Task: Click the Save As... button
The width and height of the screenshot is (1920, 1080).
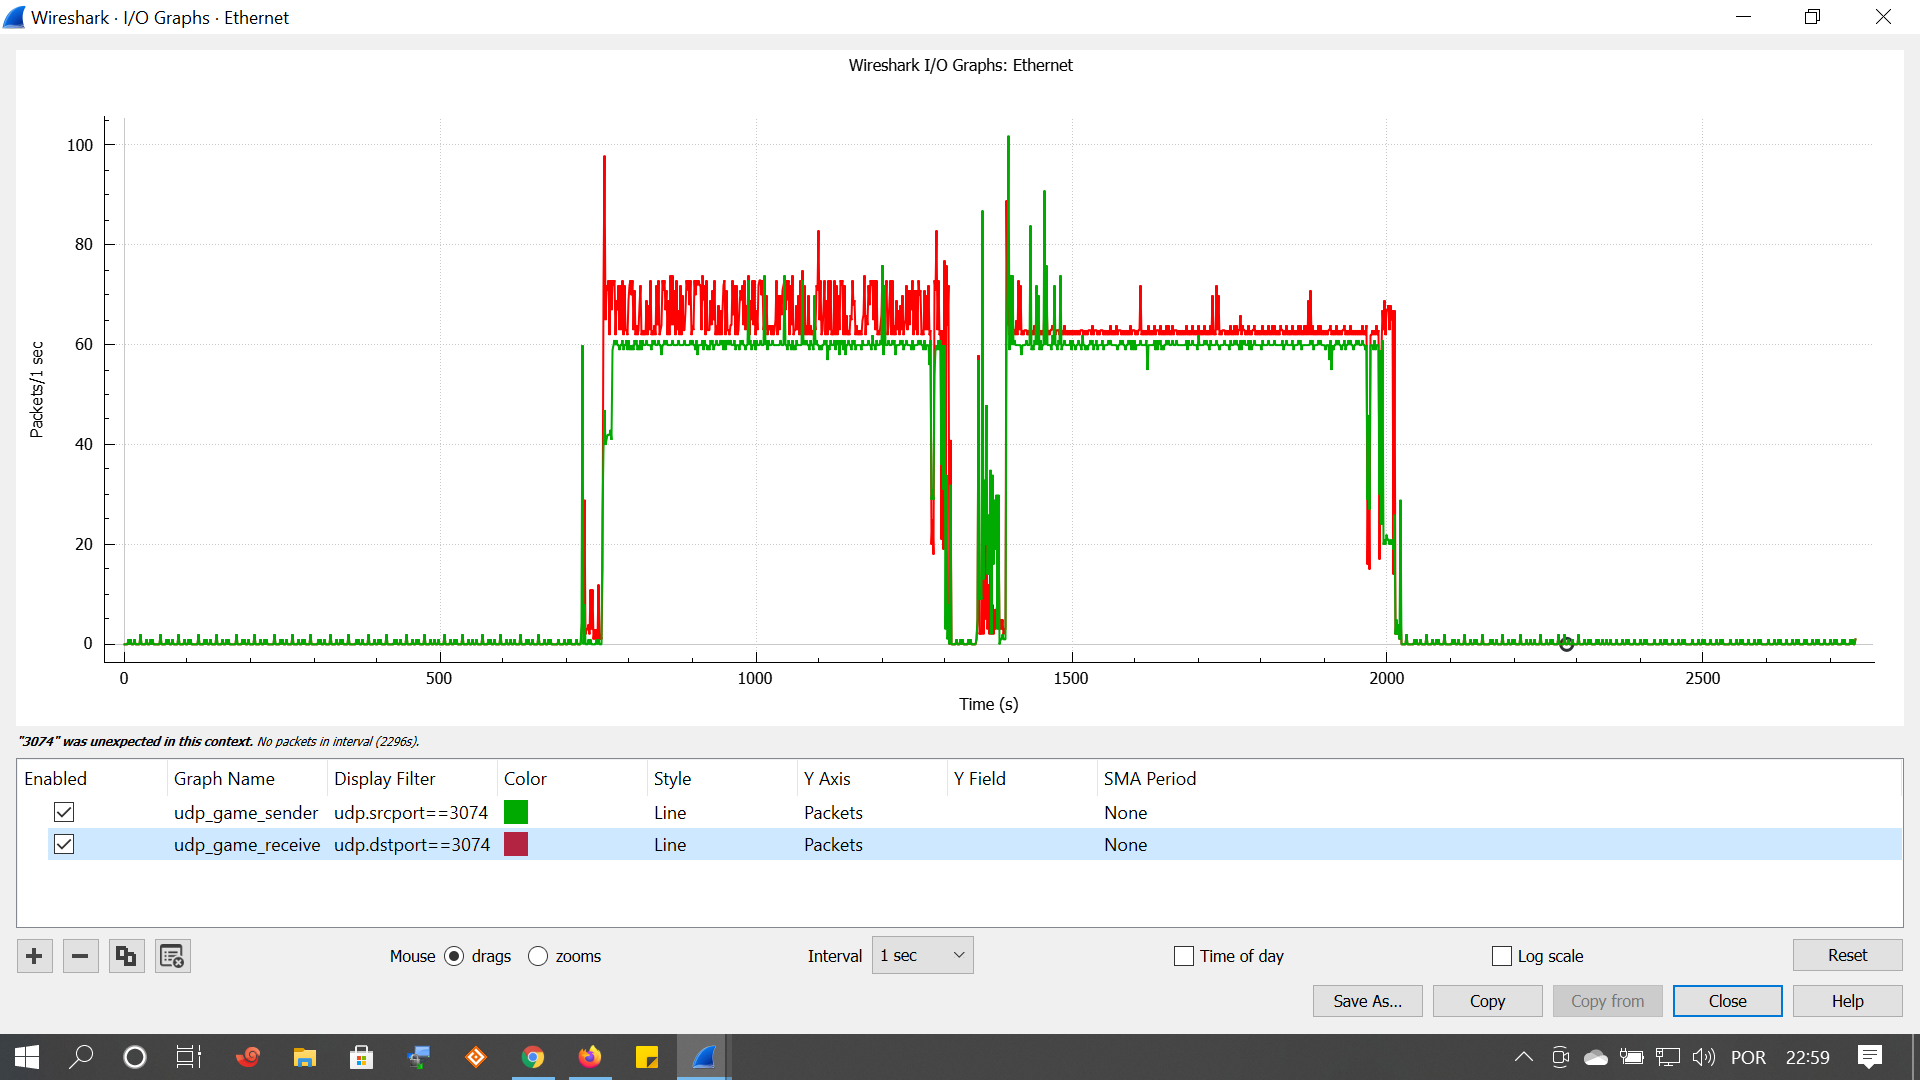Action: tap(1367, 1001)
